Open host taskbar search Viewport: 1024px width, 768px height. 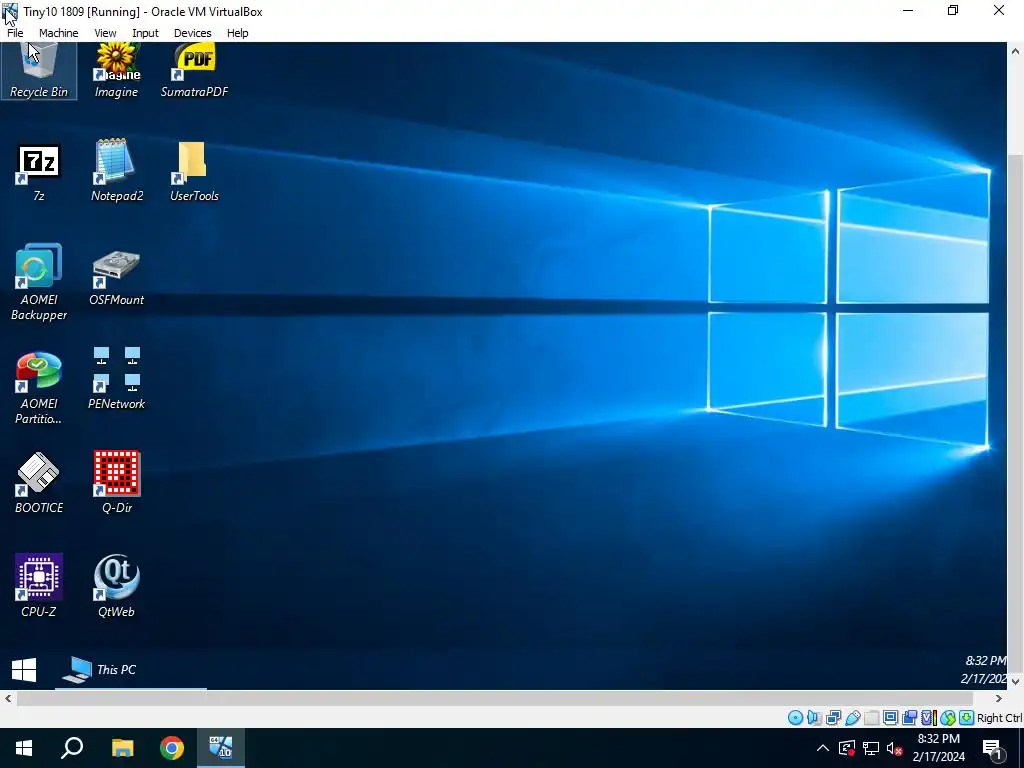click(72, 748)
